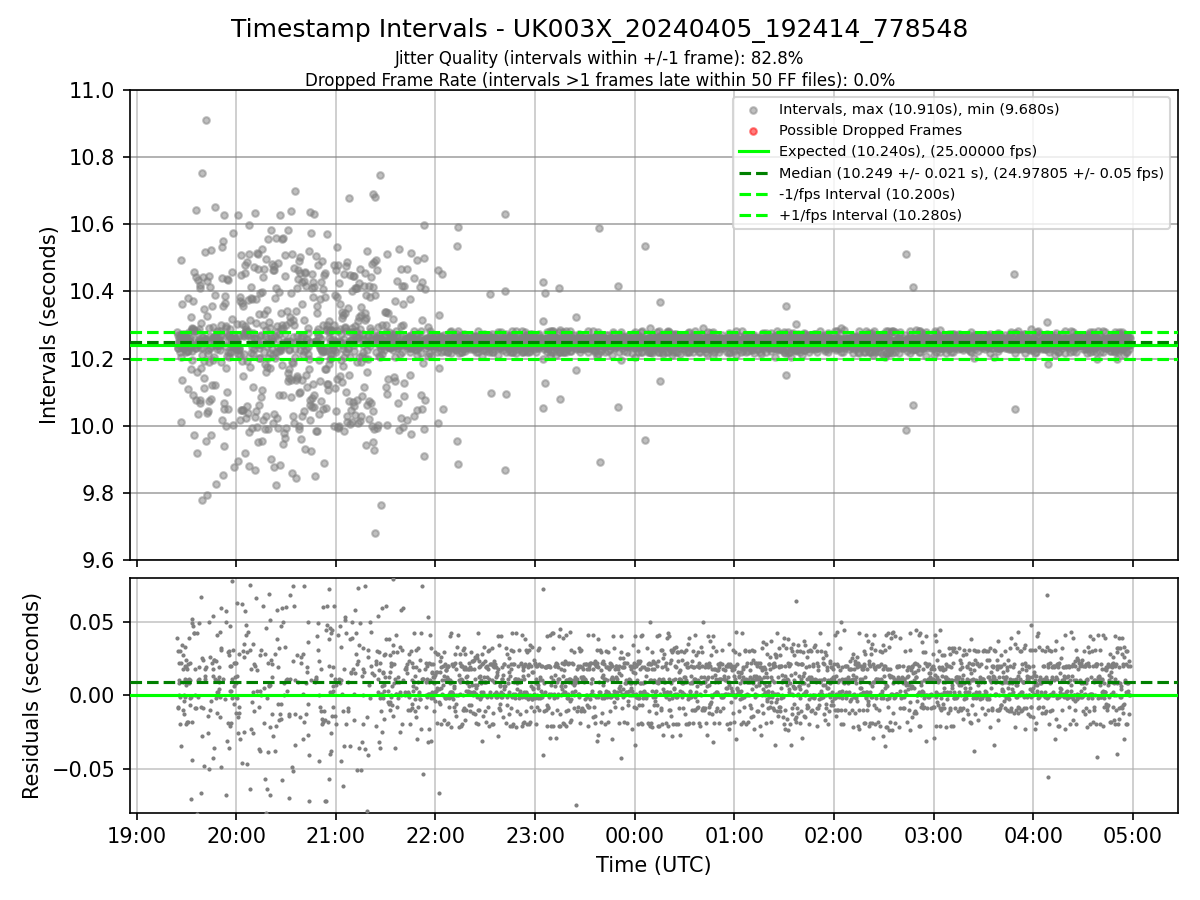
Task: Click the x-axis tick label 04:00
Action: [1033, 834]
